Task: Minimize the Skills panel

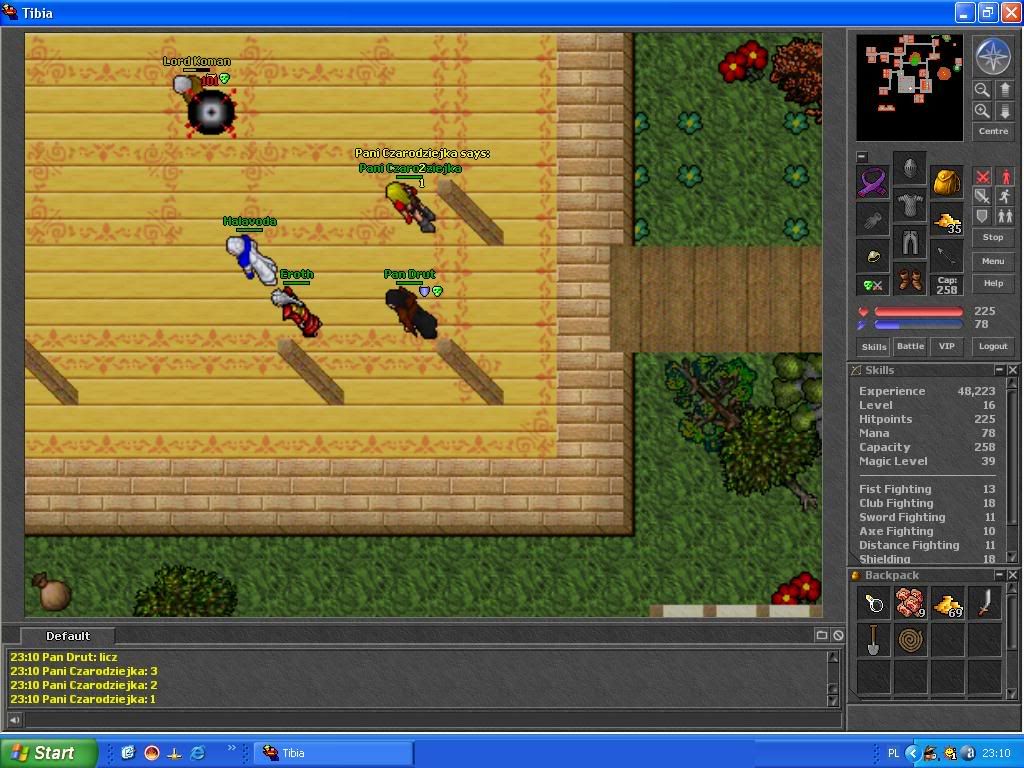Action: pyautogui.click(x=999, y=370)
